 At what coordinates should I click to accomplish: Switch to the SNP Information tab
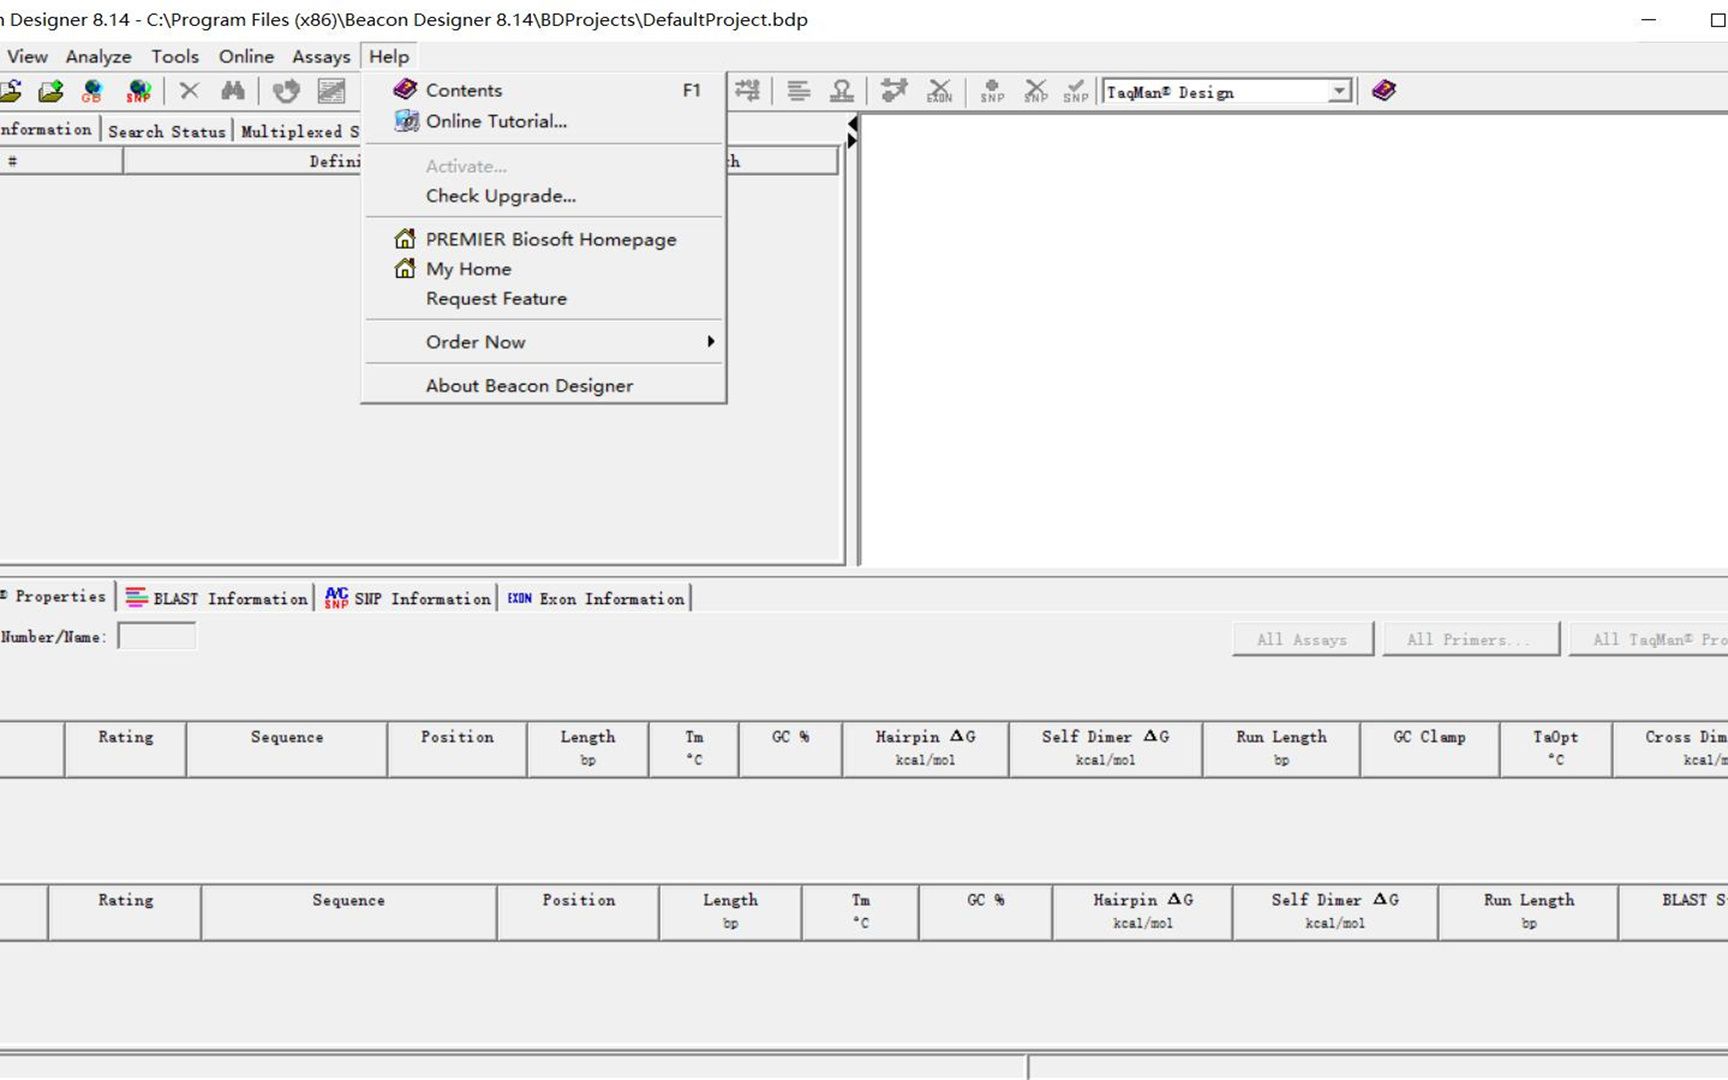[408, 598]
